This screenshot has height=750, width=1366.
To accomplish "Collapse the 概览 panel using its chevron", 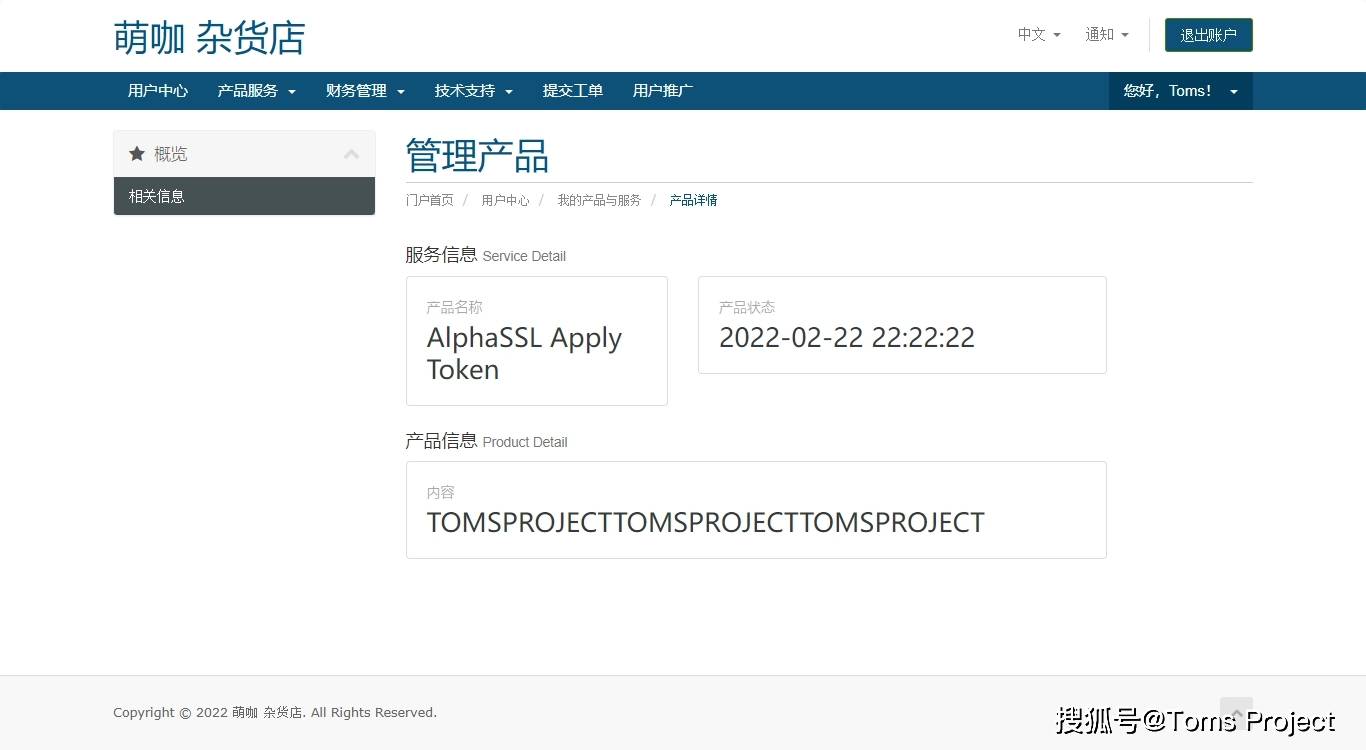I will 351,153.
